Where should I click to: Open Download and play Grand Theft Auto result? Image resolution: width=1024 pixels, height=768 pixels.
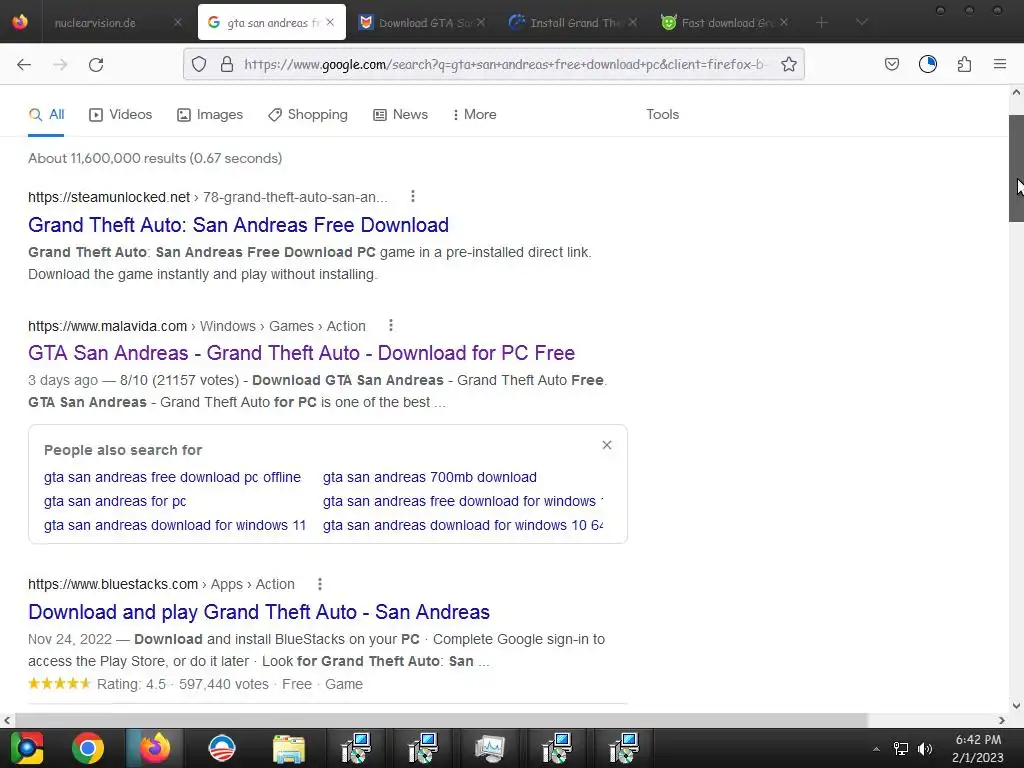(x=259, y=612)
